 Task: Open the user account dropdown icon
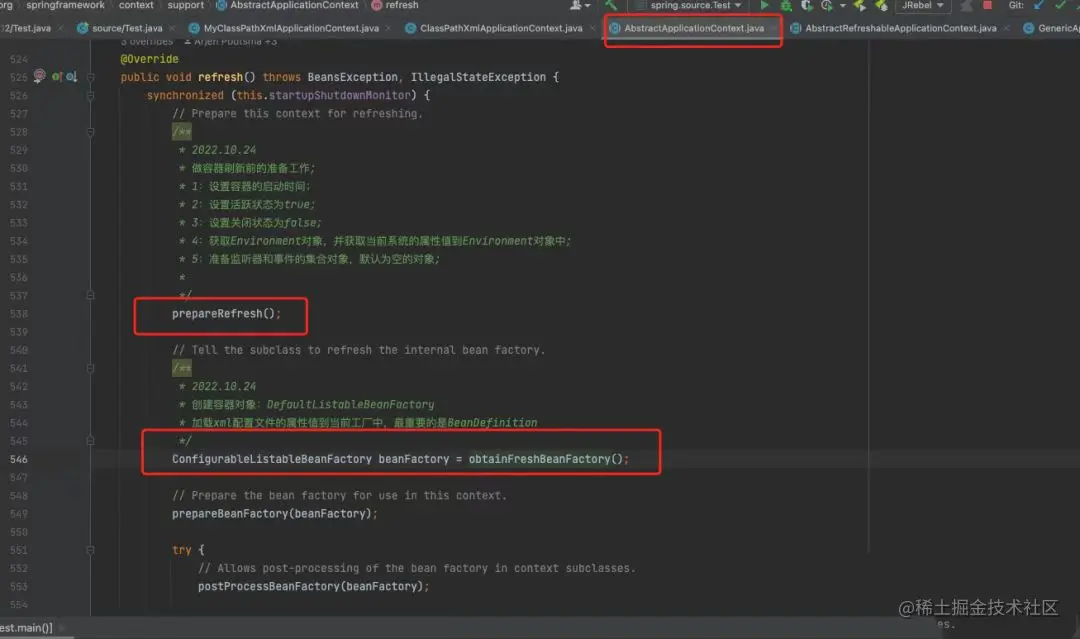[580, 5]
